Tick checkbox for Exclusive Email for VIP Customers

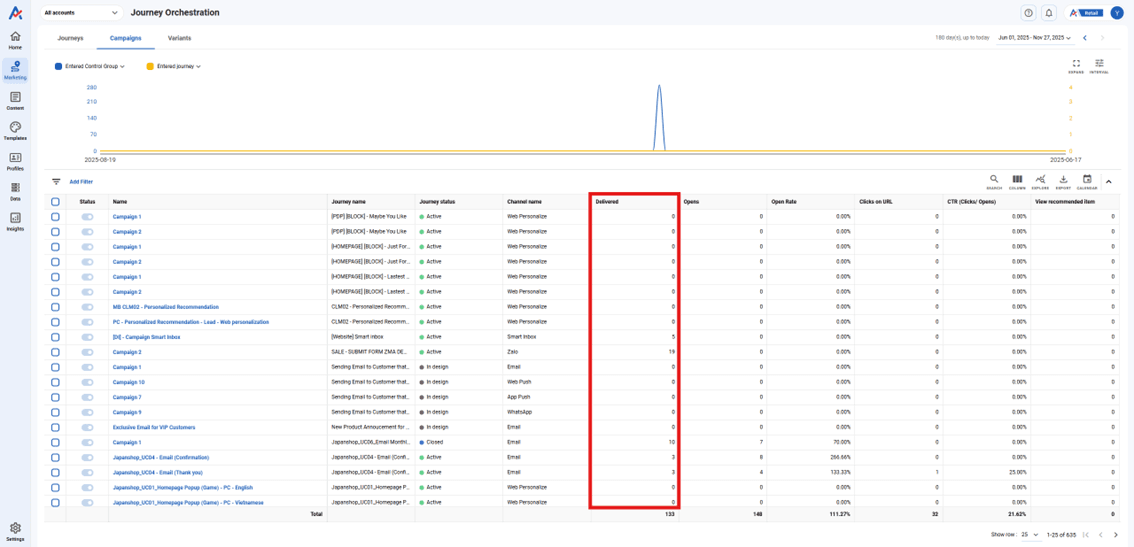pos(55,427)
